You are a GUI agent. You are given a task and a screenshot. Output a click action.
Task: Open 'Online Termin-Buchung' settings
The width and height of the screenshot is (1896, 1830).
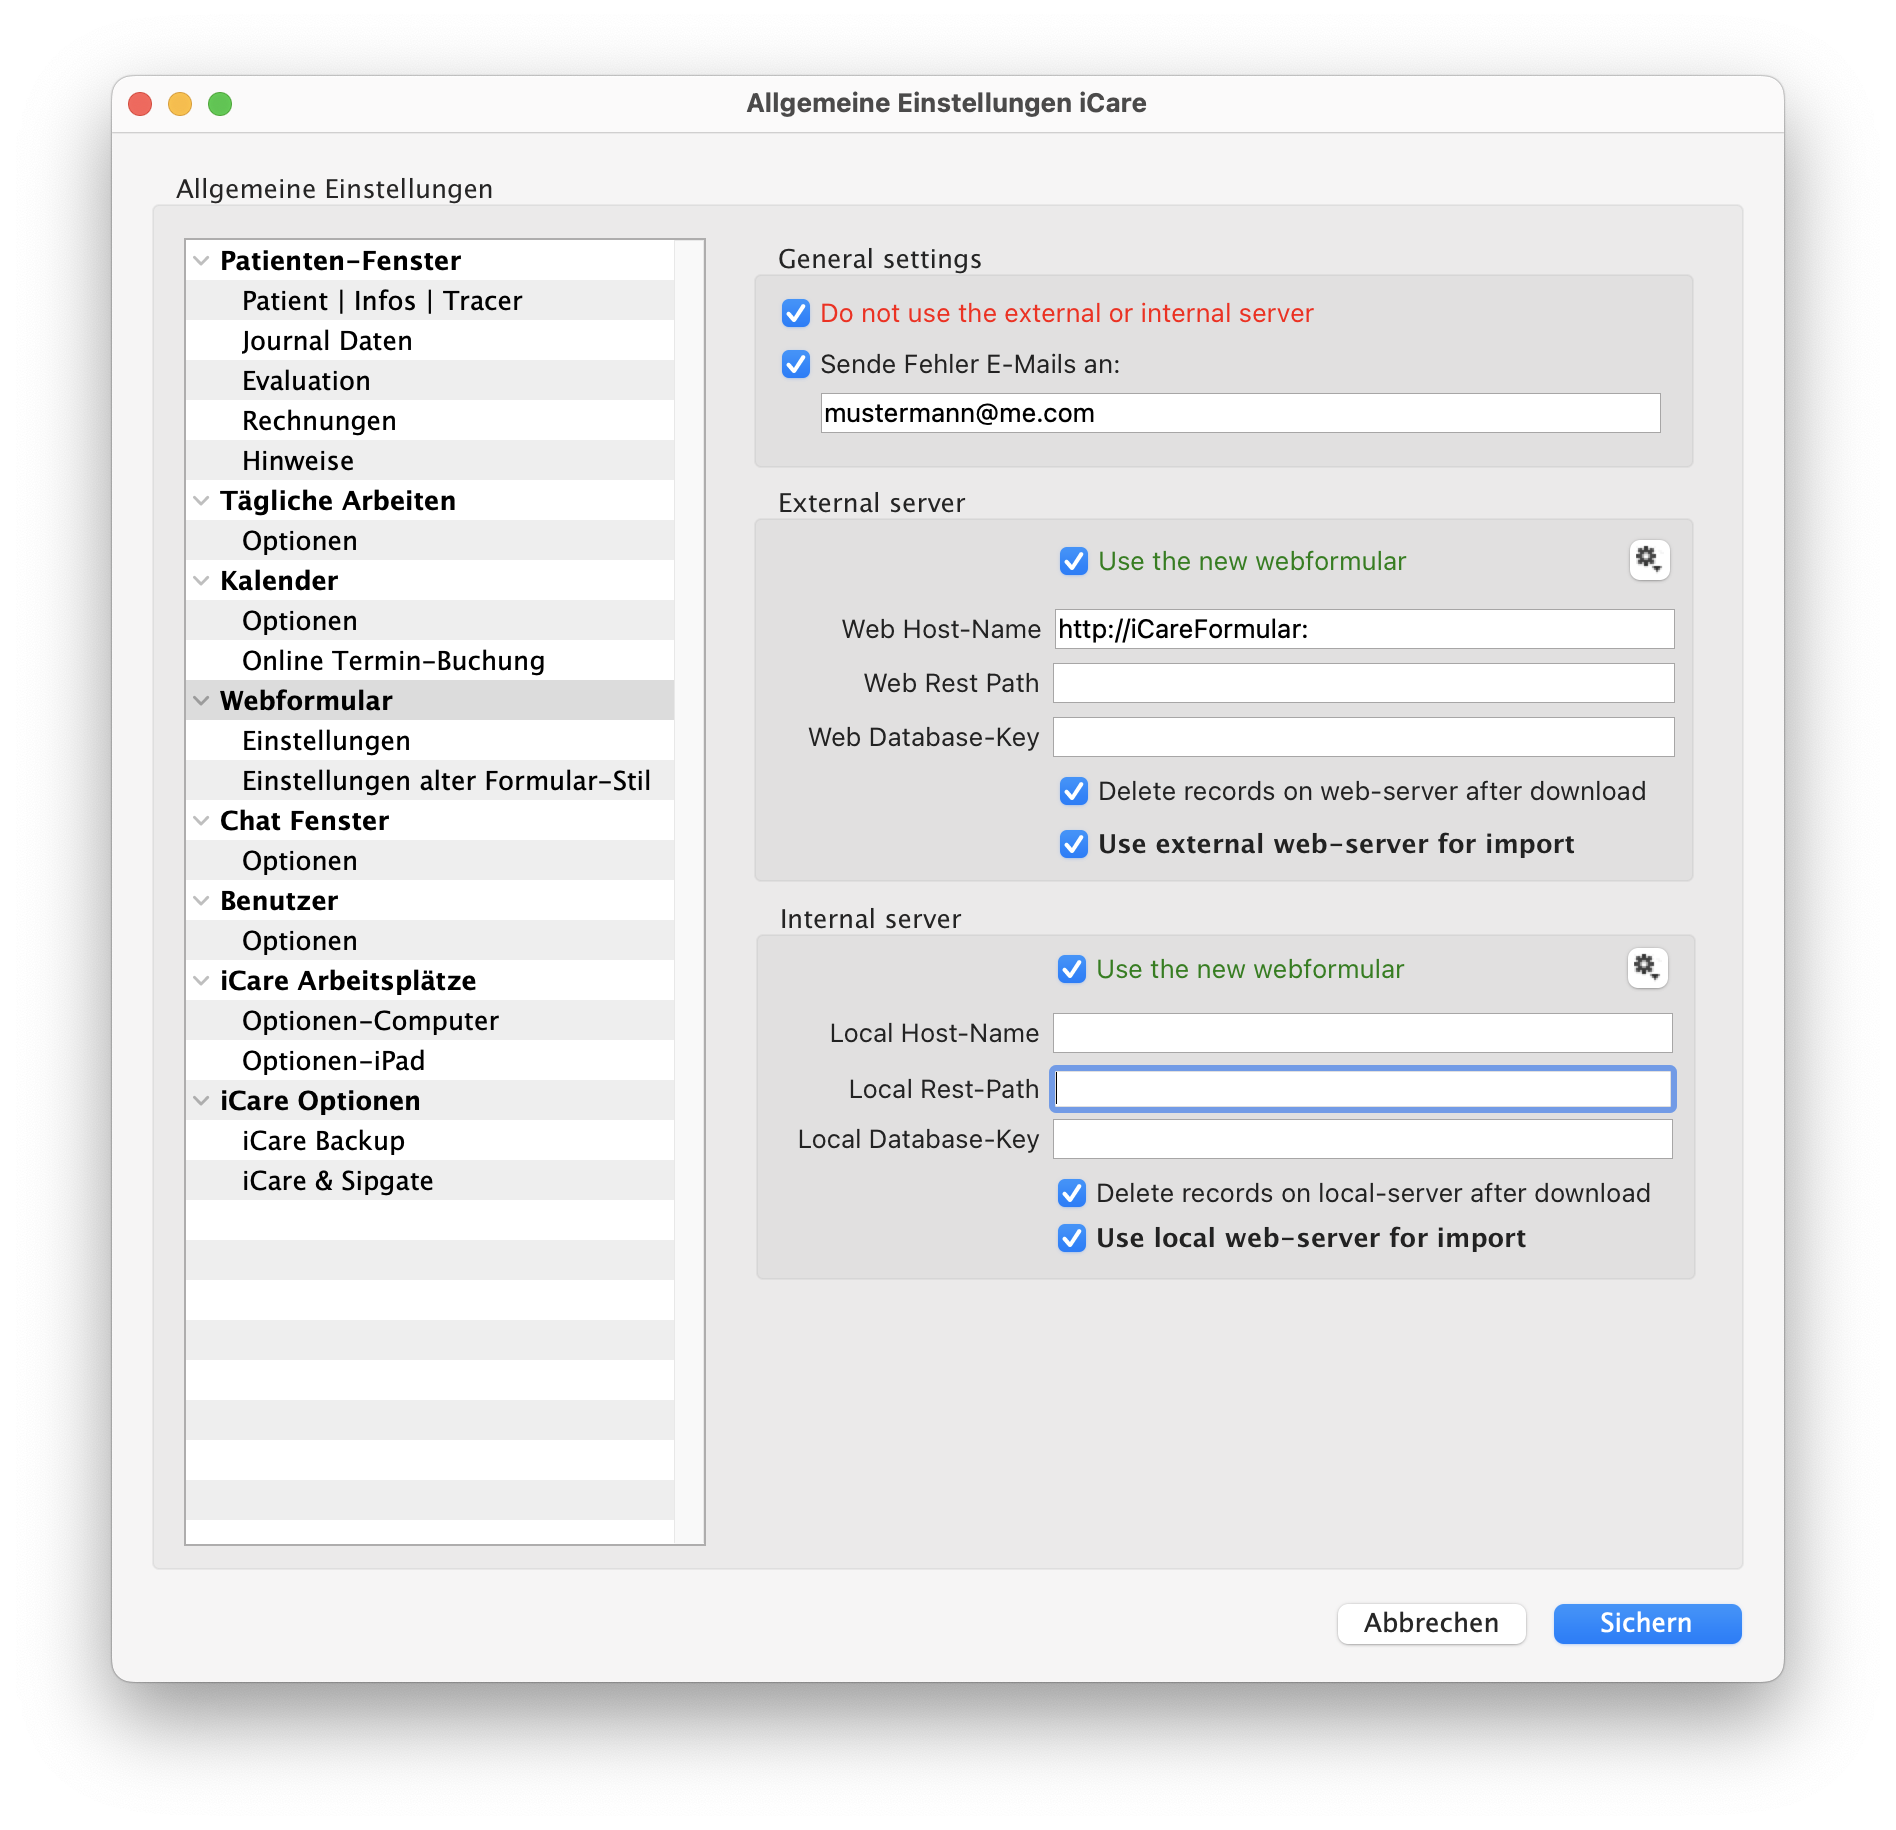[393, 661]
